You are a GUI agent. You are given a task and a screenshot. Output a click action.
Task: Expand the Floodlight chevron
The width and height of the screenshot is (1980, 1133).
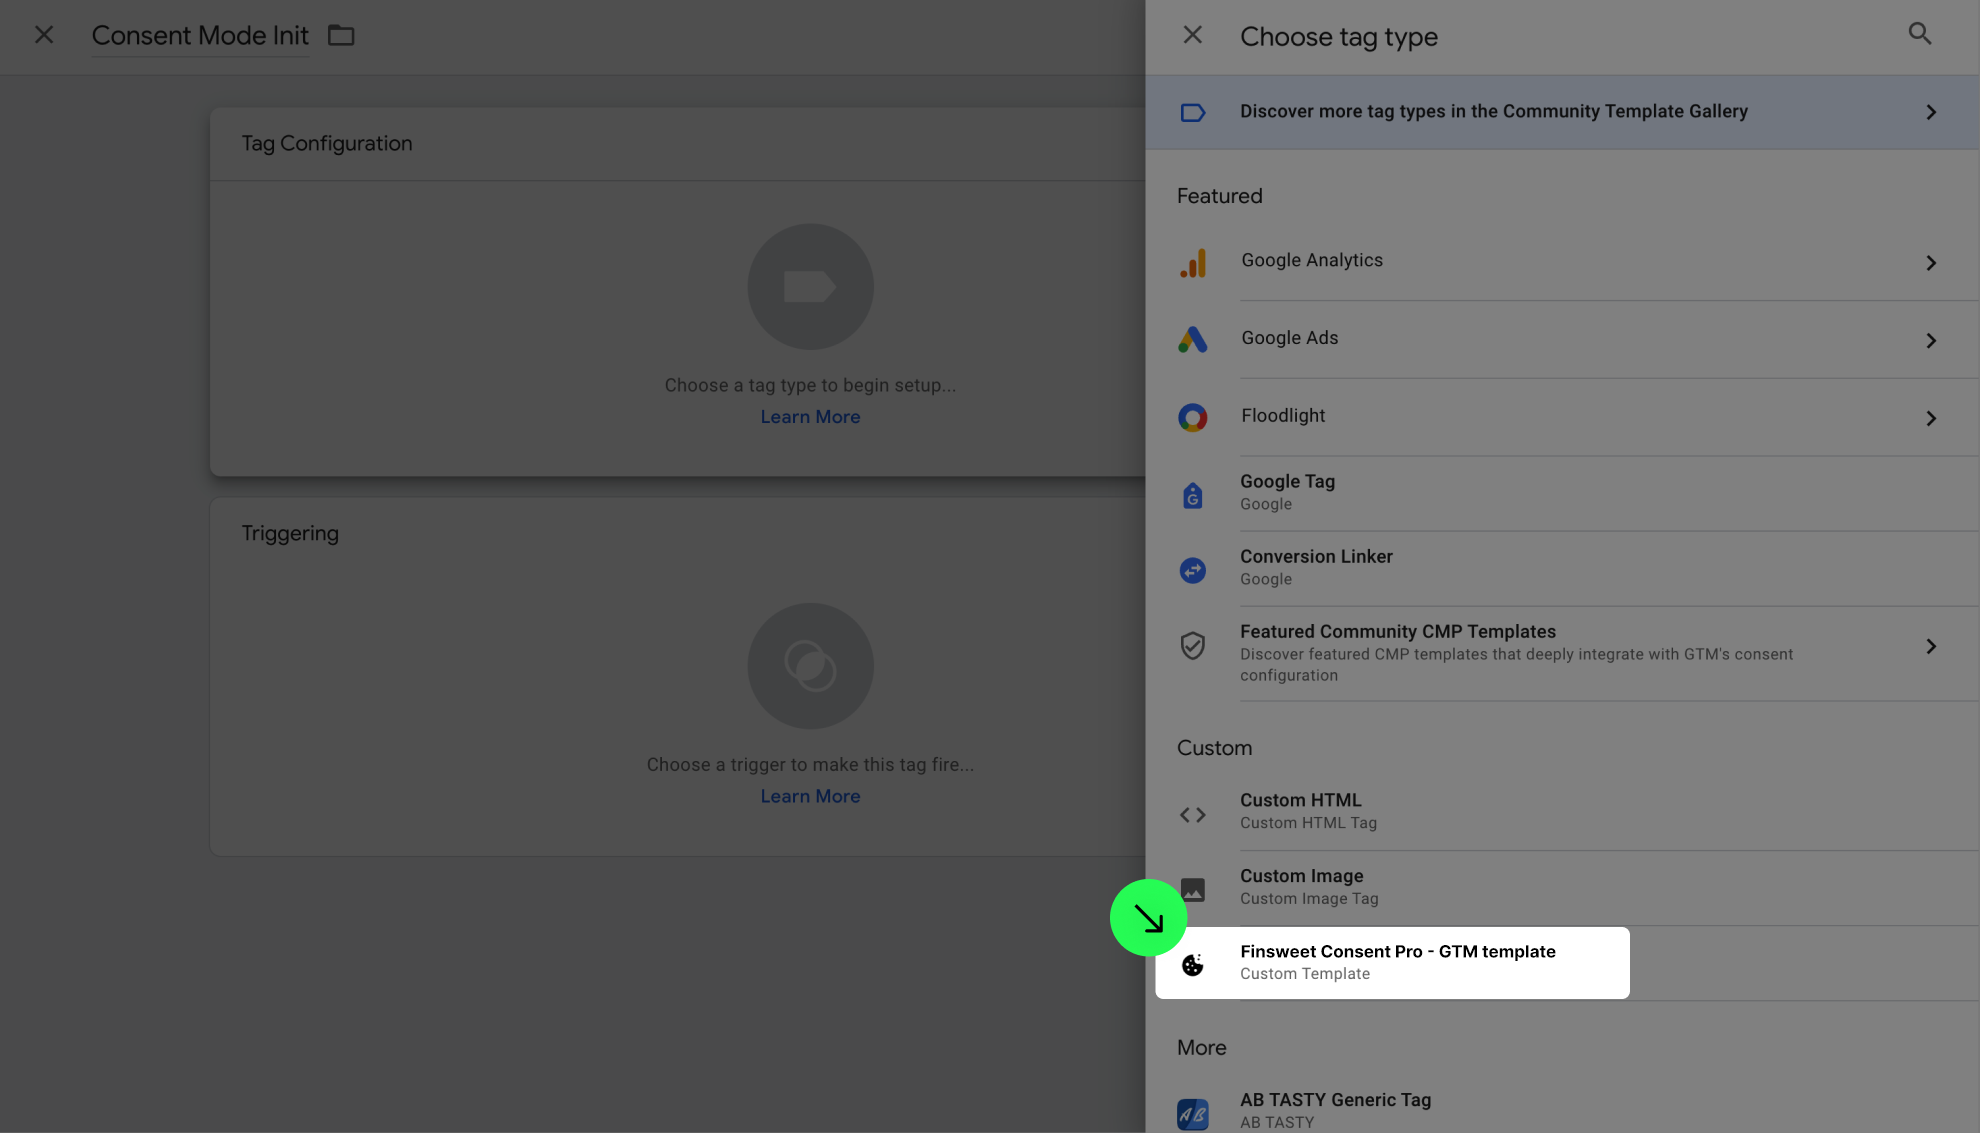point(1931,419)
